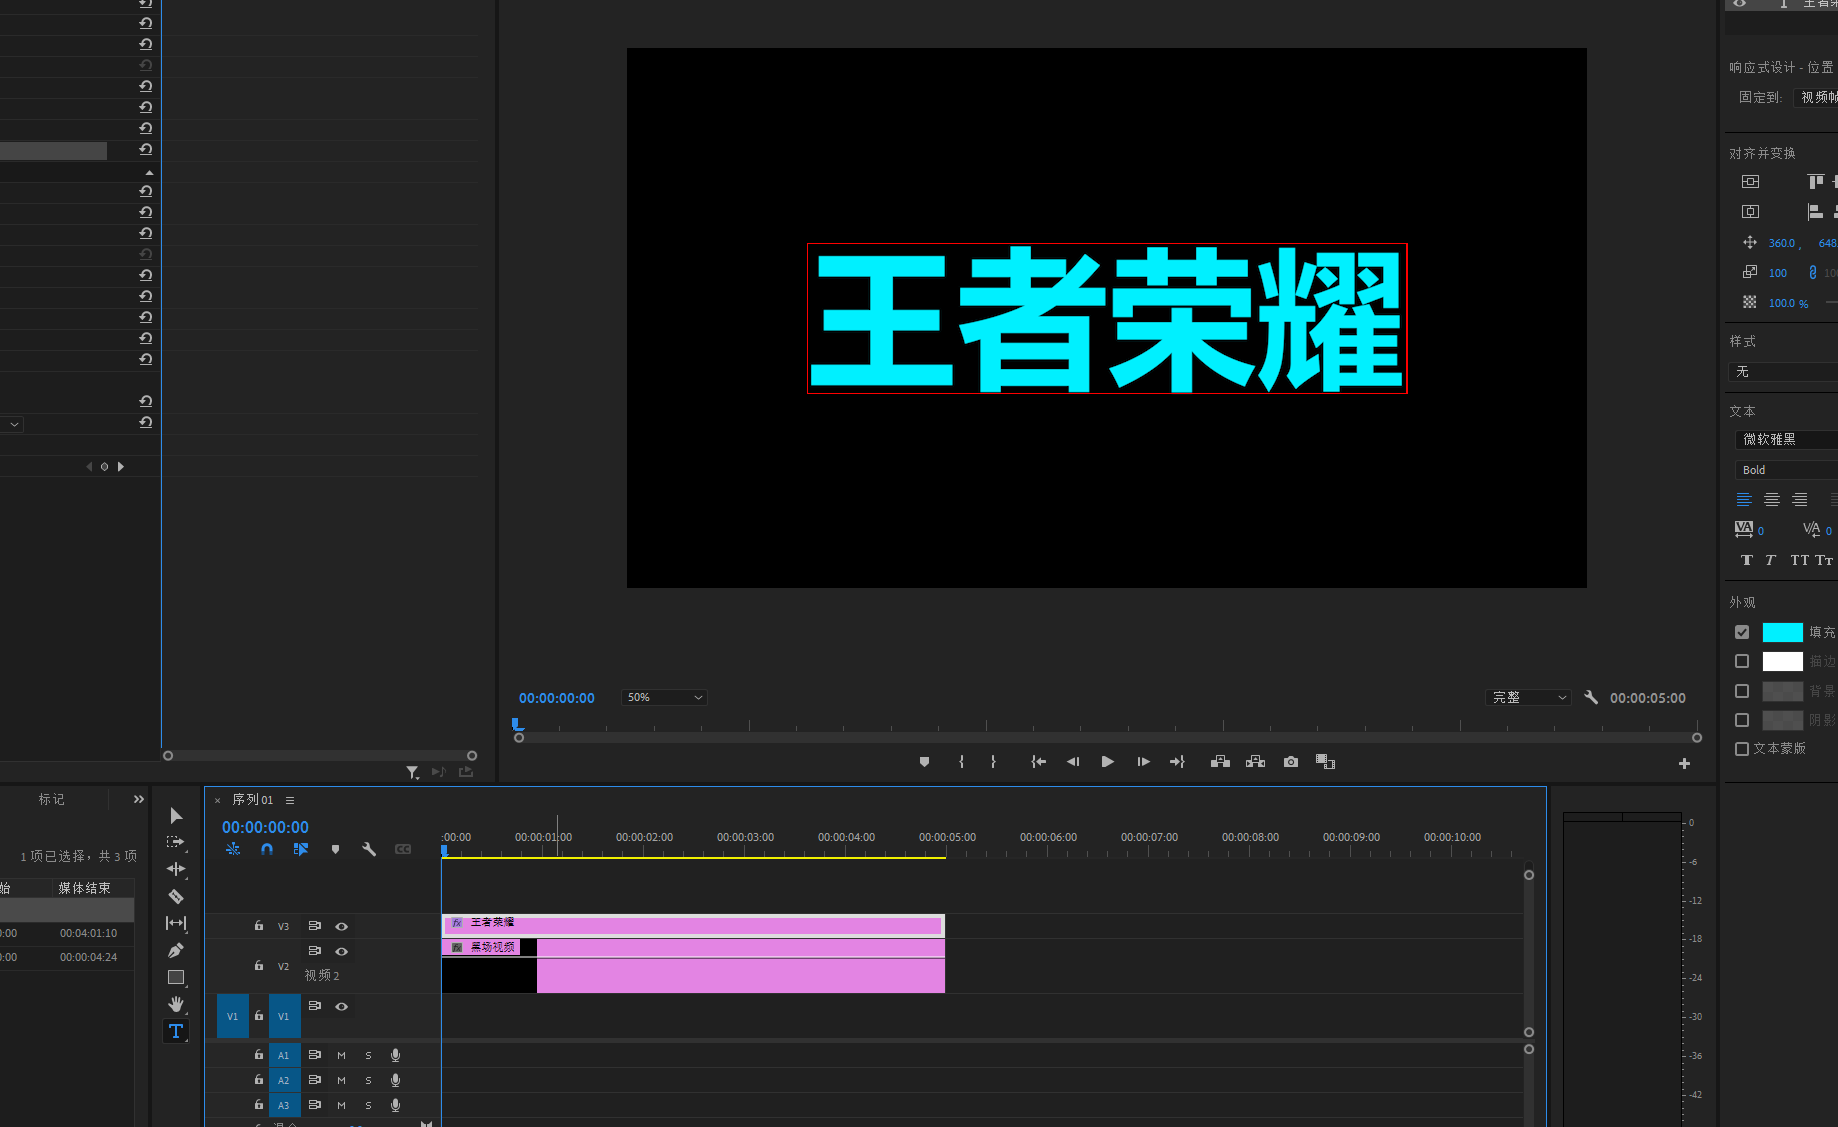
Task: Hide track V3 using its eye icon
Action: [342, 927]
